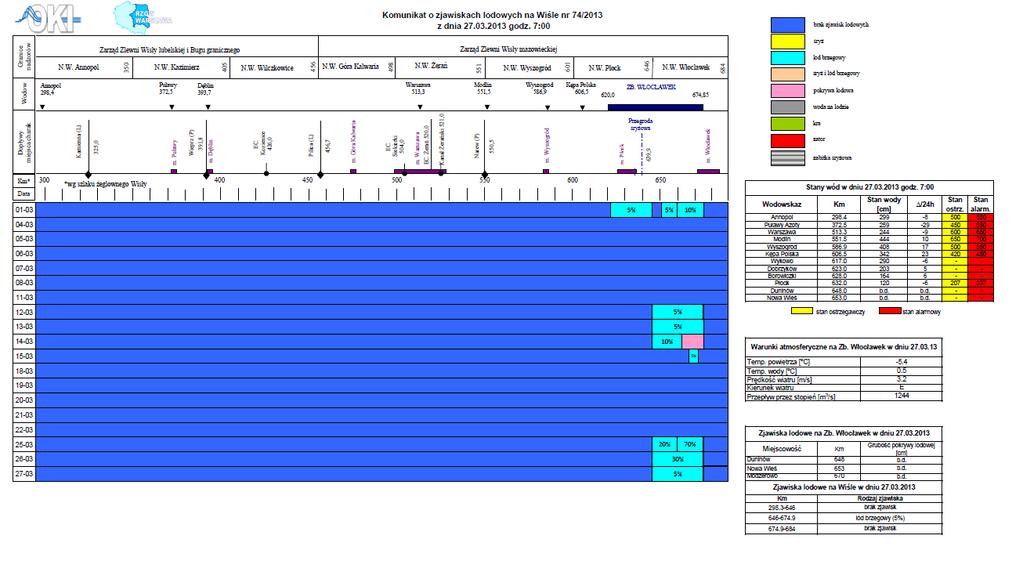Click the OKI logo
1023x568 pixels.
coord(47,20)
